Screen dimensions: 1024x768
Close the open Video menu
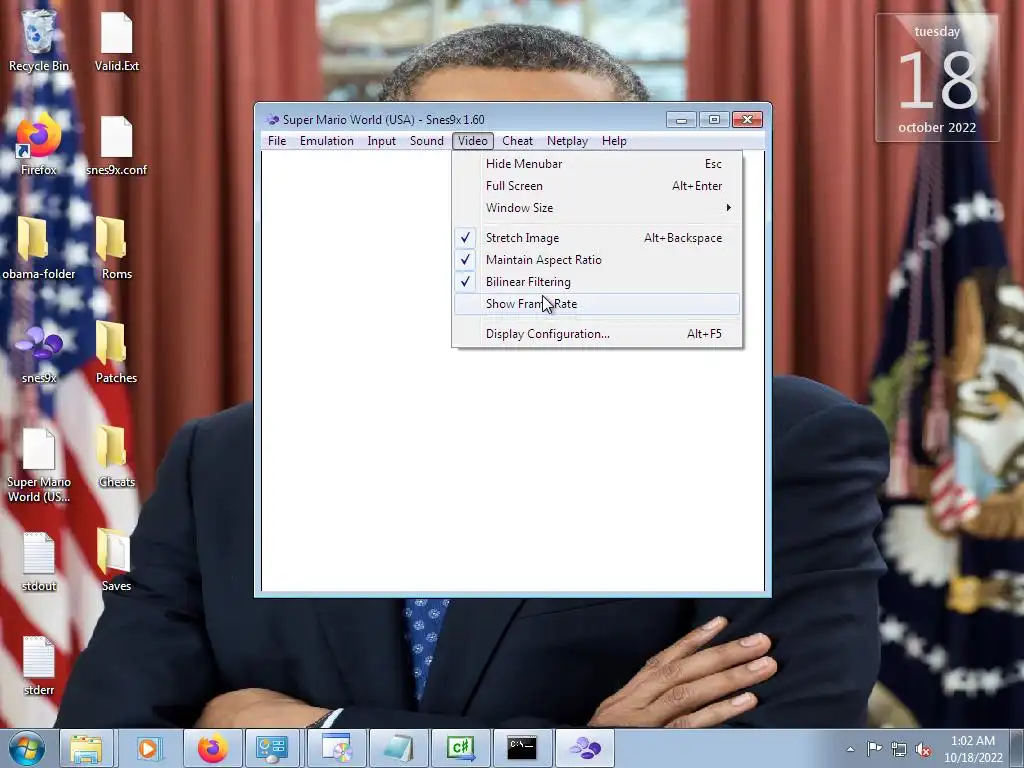coord(473,141)
